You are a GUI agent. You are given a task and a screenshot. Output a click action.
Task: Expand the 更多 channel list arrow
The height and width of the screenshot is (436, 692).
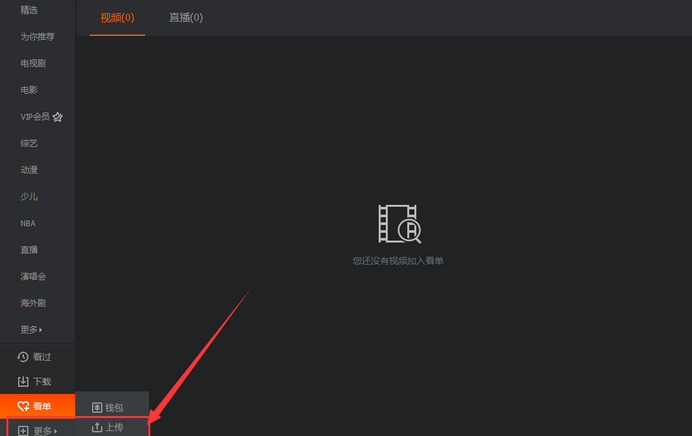pos(41,330)
